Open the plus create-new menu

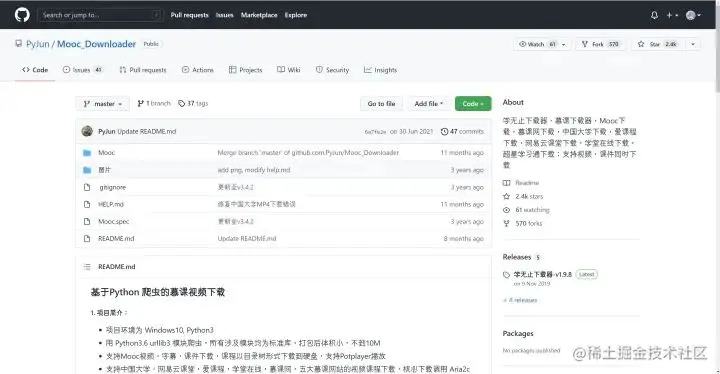(672, 15)
